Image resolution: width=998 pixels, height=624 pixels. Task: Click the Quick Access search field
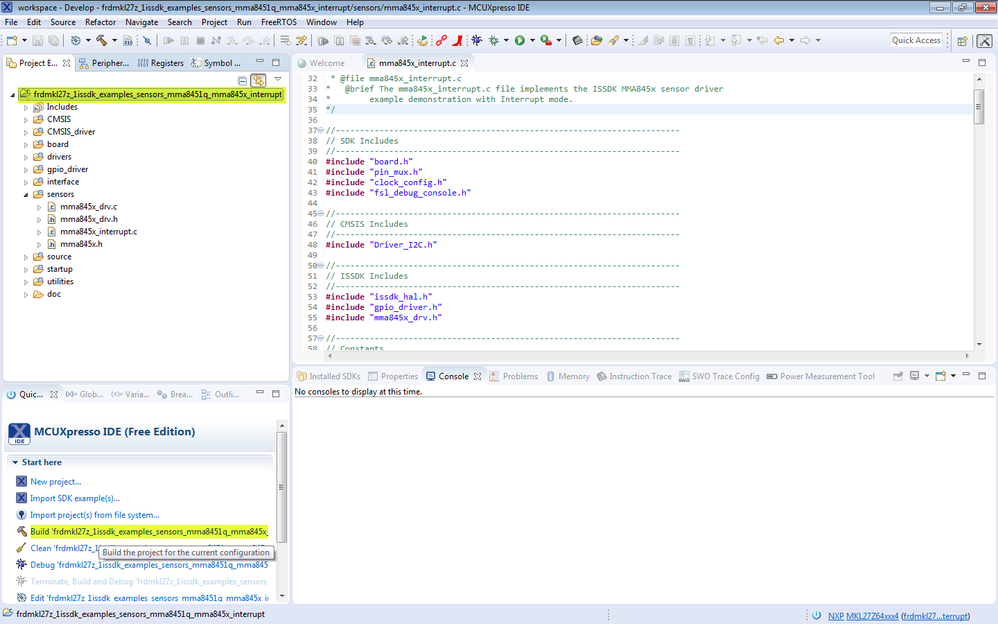click(916, 41)
